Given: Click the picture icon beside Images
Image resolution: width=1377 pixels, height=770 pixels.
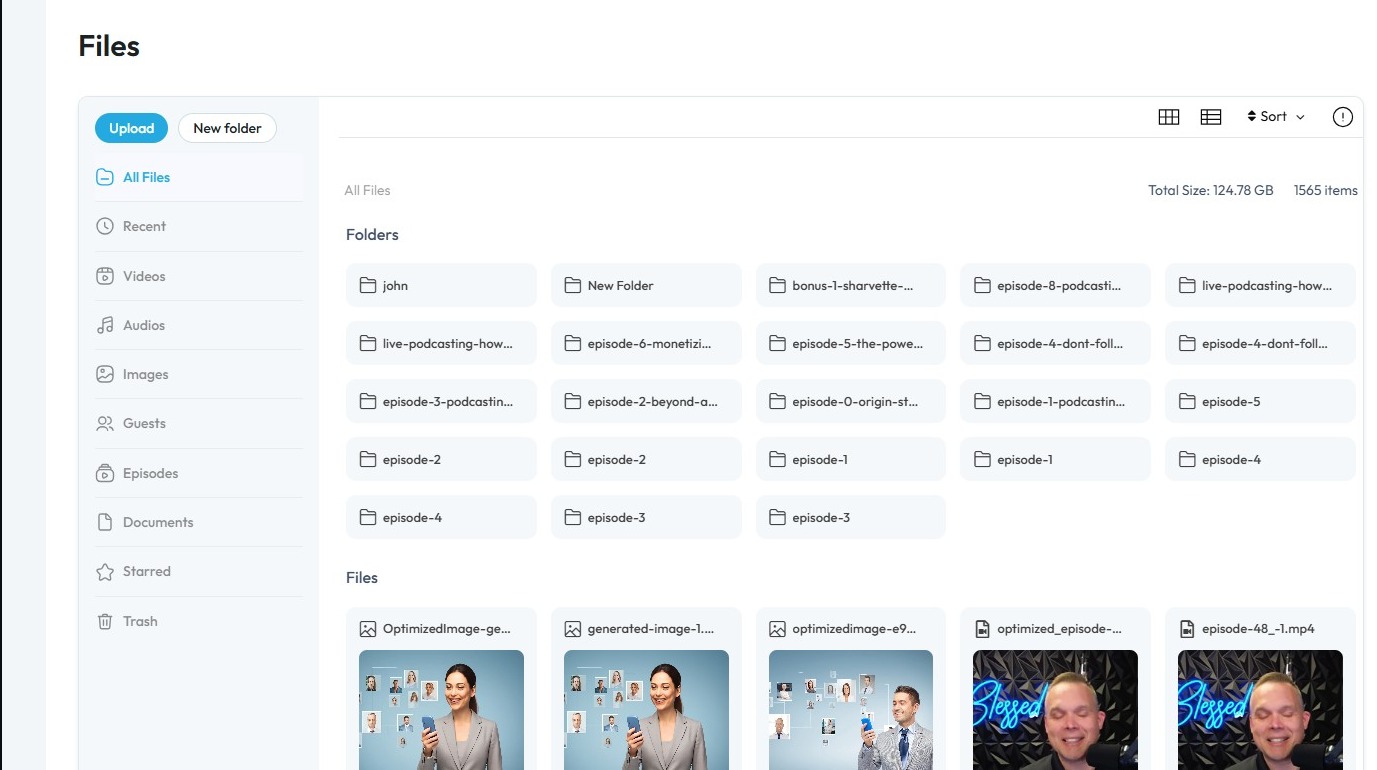Looking at the screenshot, I should 105,374.
